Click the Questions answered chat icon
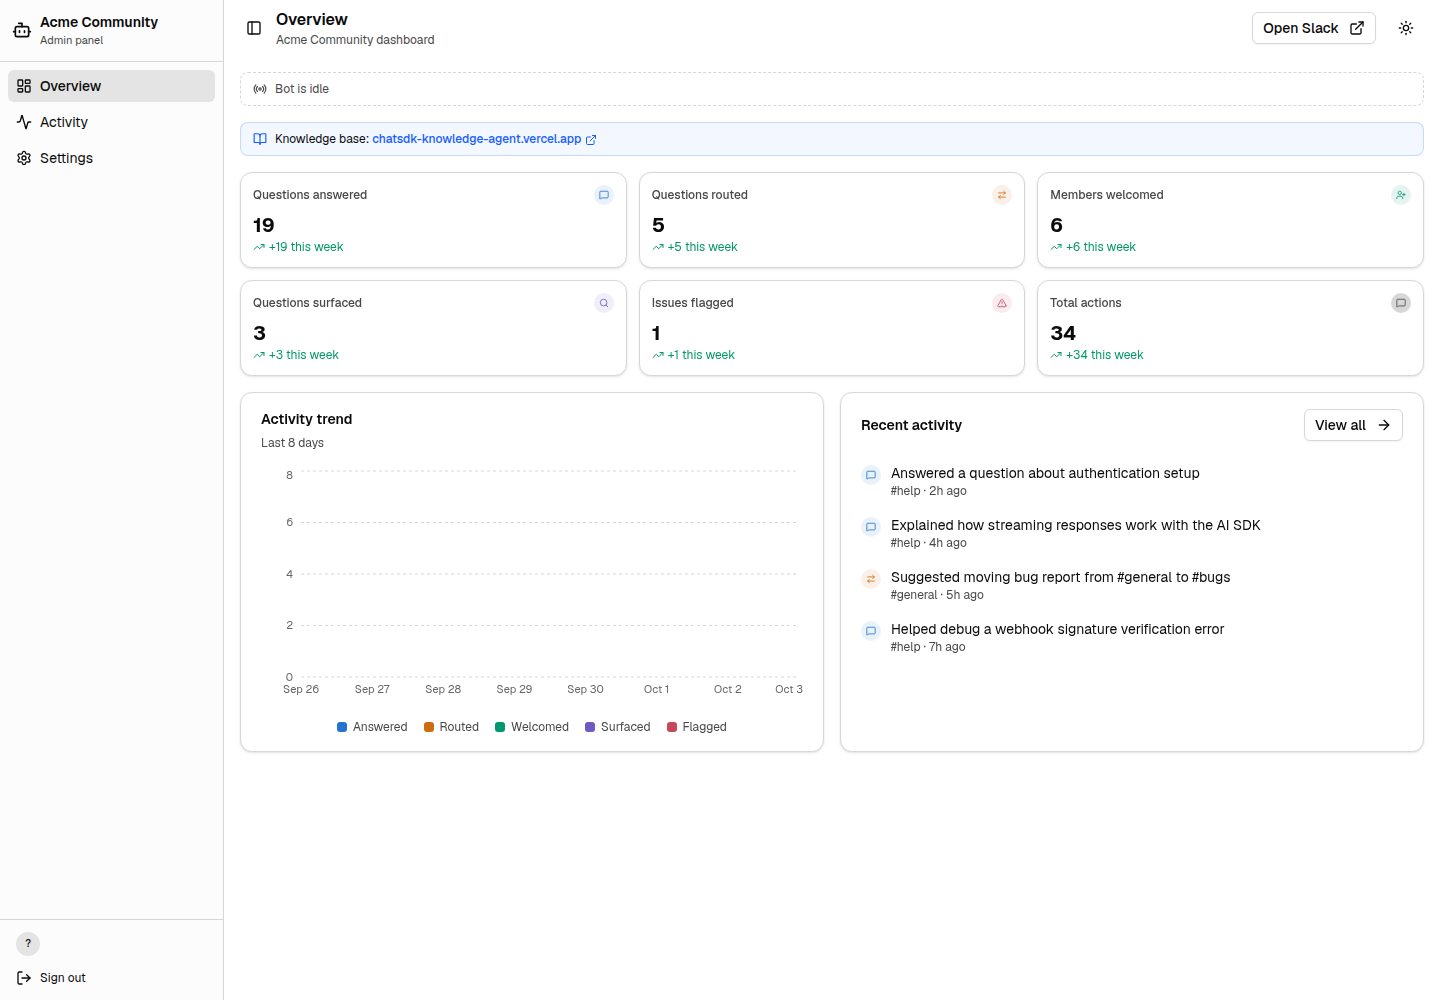Viewport: 1440px width, 1000px height. coord(604,195)
